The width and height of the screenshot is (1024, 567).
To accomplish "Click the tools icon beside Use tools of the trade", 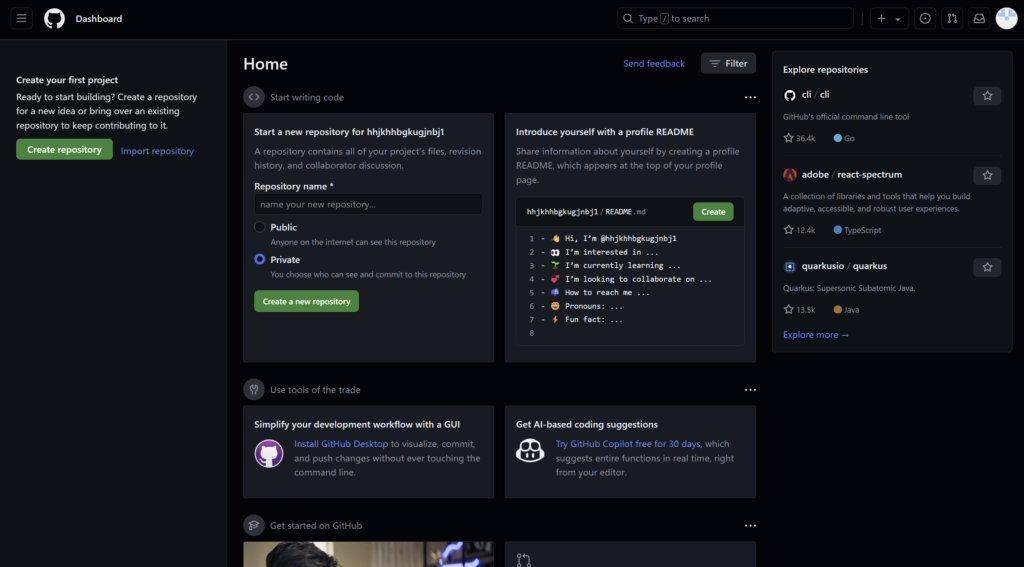I will pos(254,389).
